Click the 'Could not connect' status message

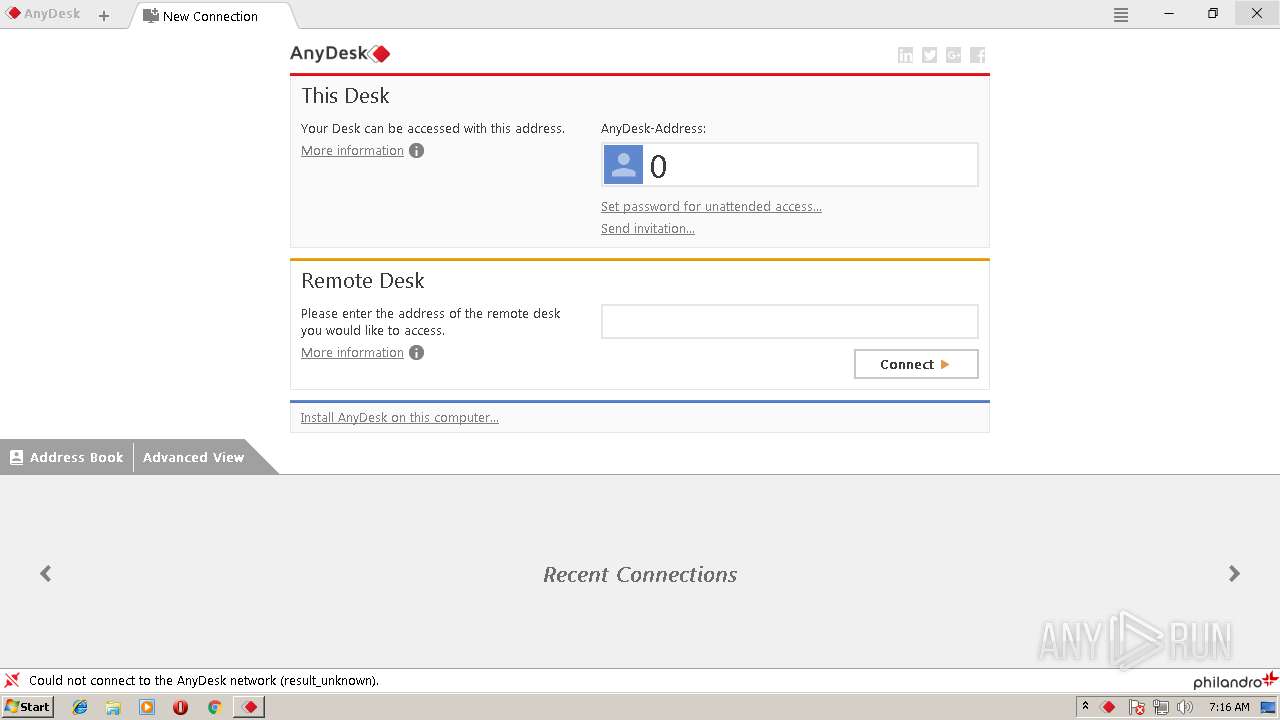pyautogui.click(x=204, y=681)
